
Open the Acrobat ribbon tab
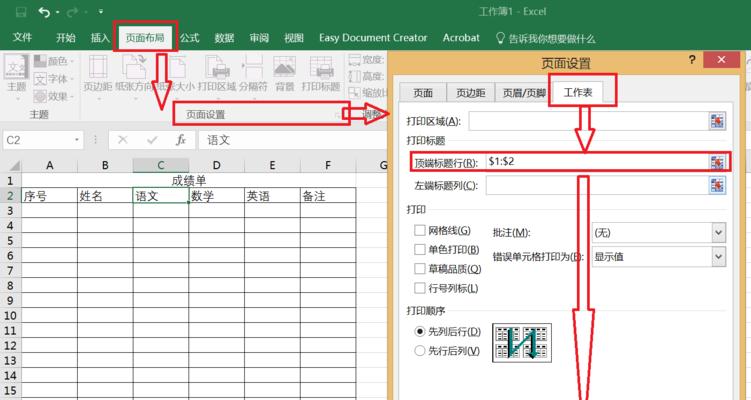(x=461, y=38)
